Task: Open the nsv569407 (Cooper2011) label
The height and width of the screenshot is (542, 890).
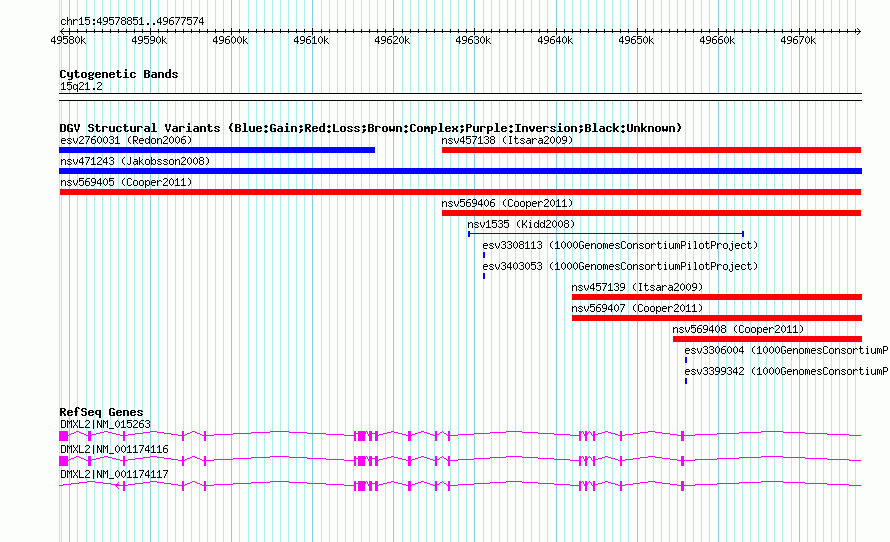Action: [x=637, y=308]
